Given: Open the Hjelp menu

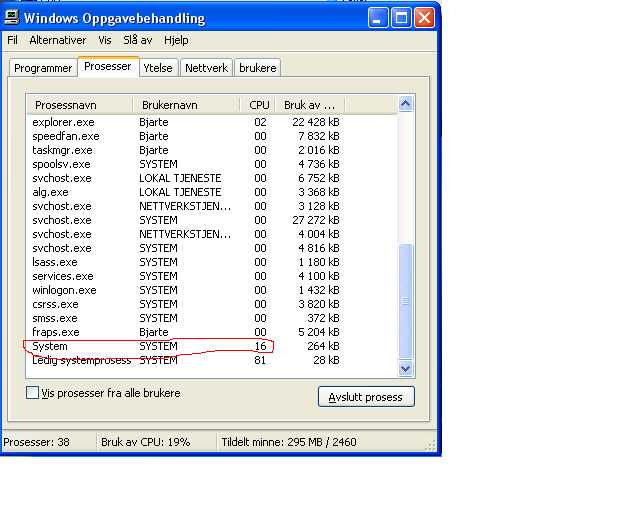Looking at the screenshot, I should coord(176,40).
